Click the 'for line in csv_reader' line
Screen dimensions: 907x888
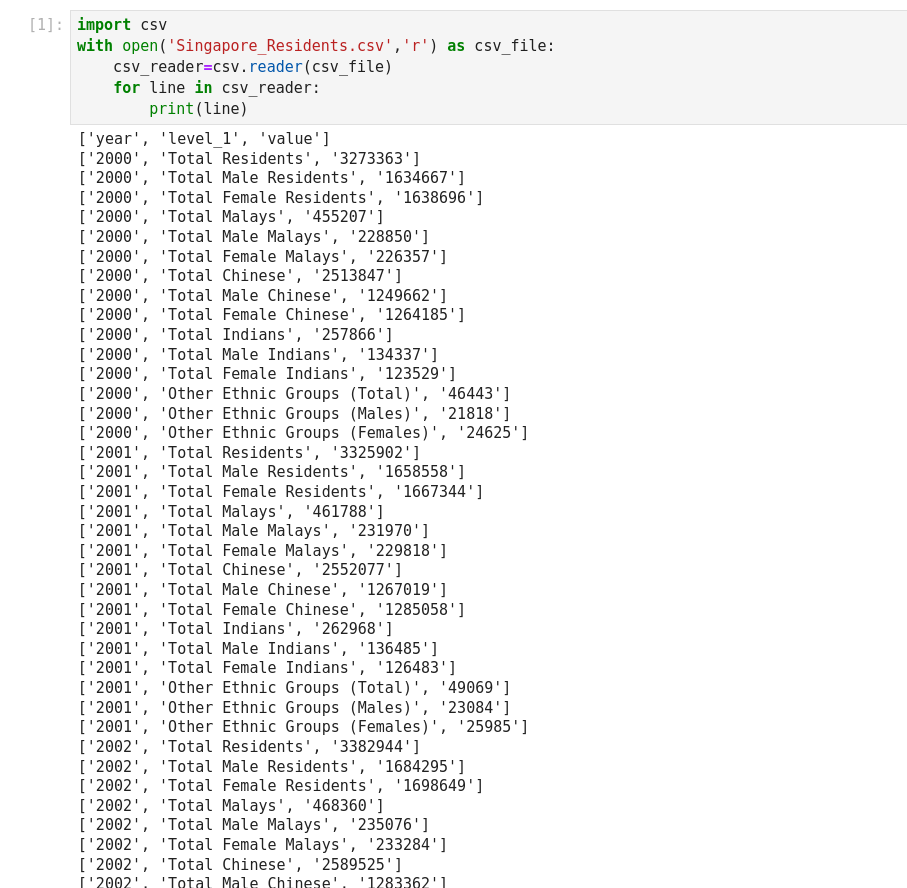coord(216,88)
